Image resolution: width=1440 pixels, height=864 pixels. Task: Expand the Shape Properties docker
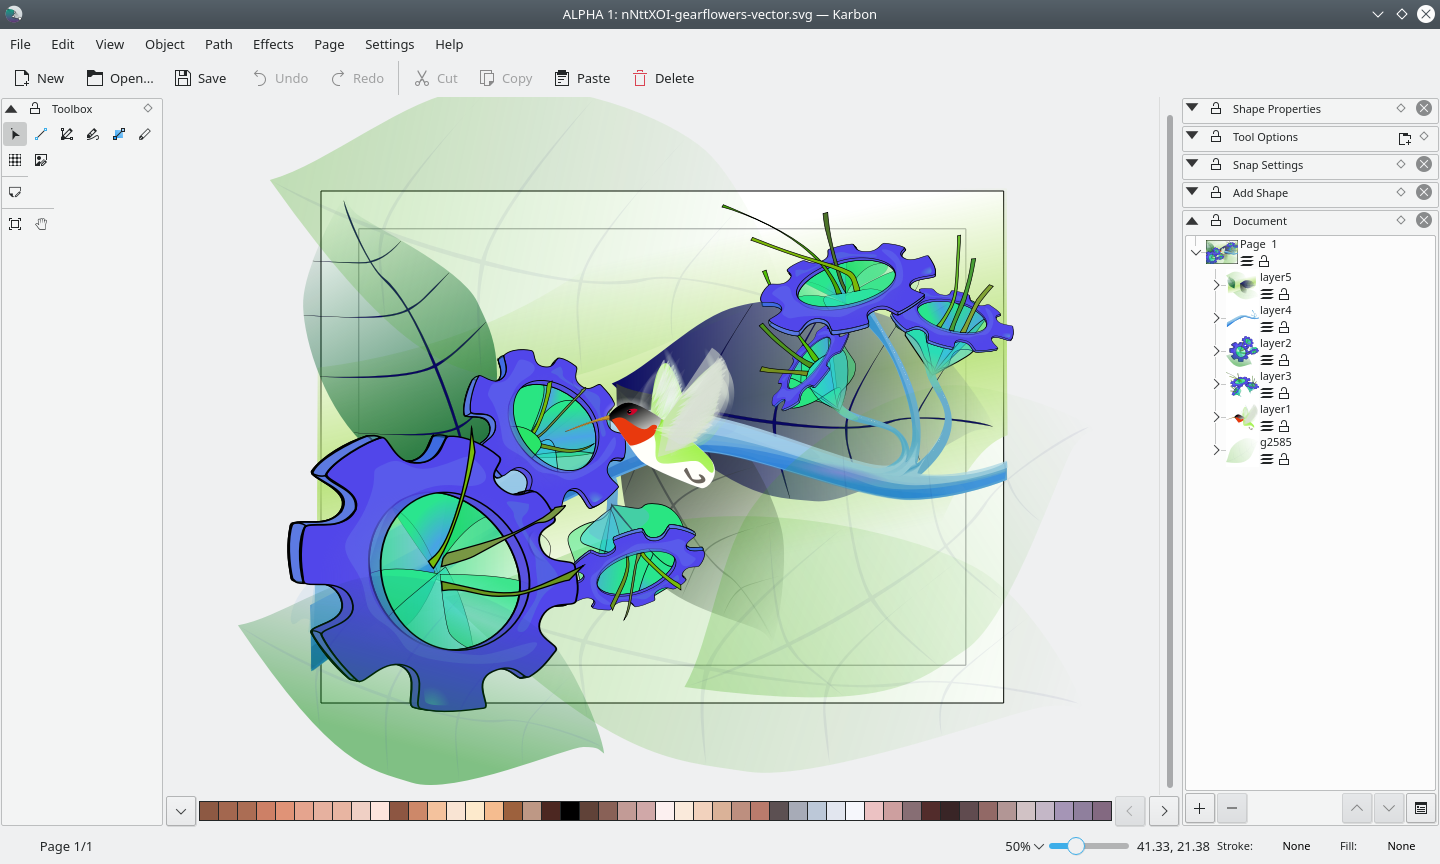(x=1192, y=108)
